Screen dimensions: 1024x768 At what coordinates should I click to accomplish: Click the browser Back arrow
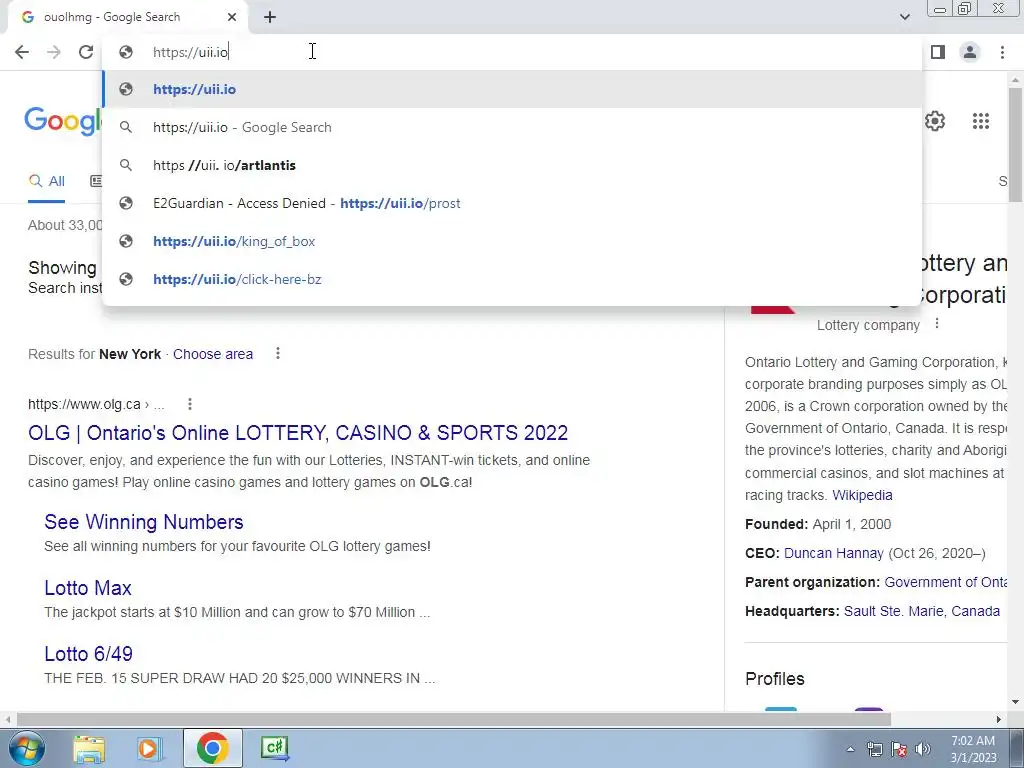(x=22, y=52)
